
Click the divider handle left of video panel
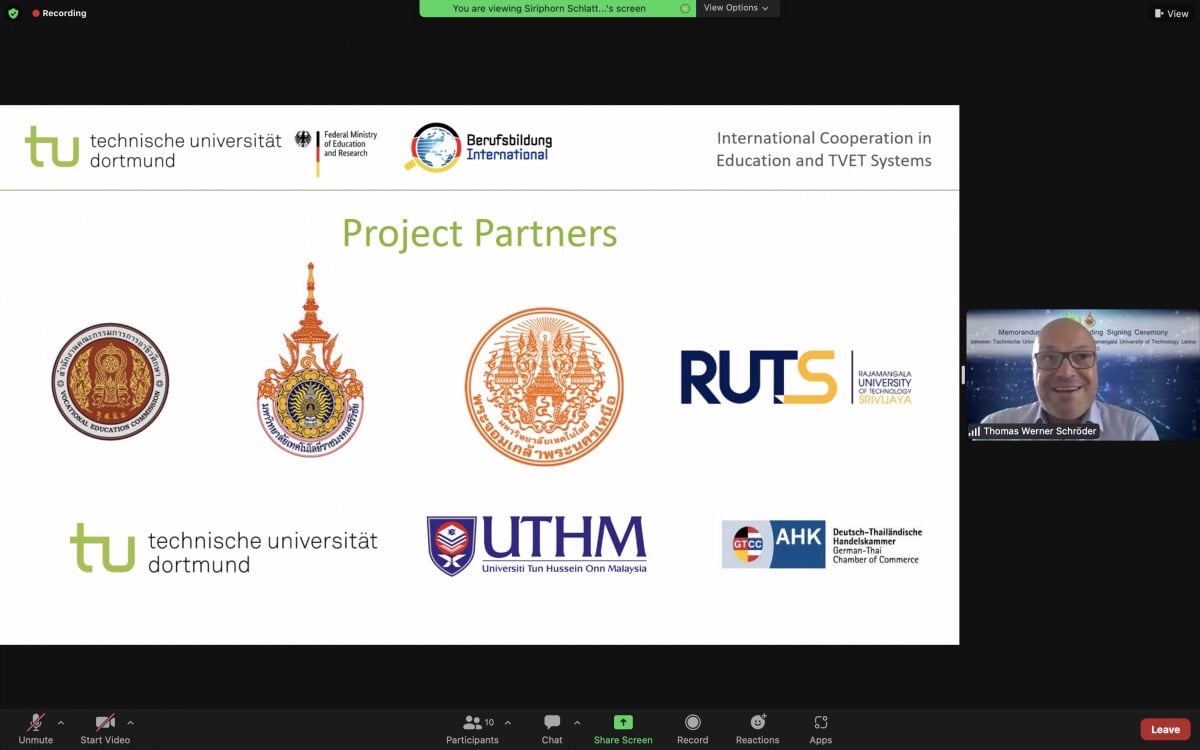(x=962, y=375)
